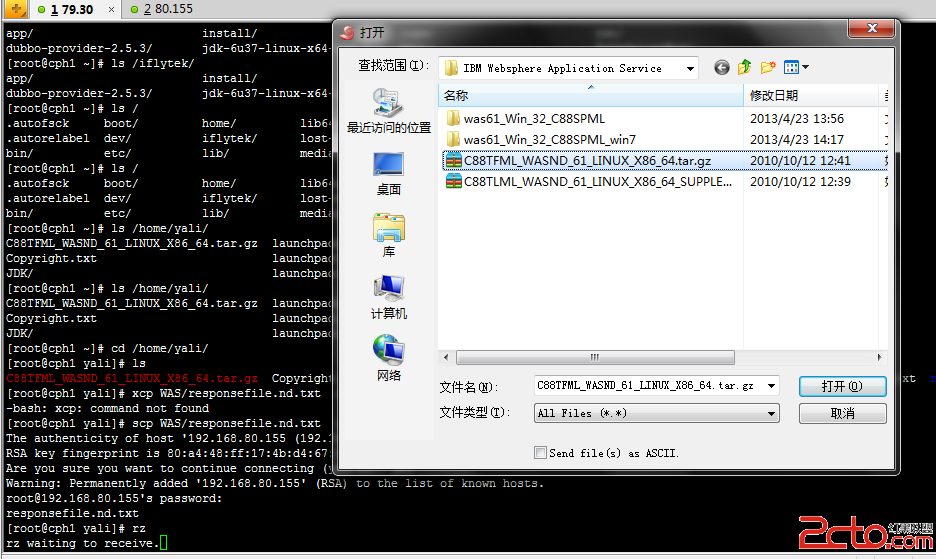Open the view menu icon
The height and width of the screenshot is (559, 936).
pyautogui.click(x=791, y=67)
